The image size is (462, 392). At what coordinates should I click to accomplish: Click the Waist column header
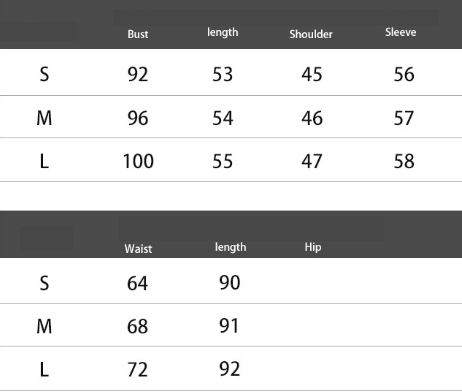[x=138, y=249]
